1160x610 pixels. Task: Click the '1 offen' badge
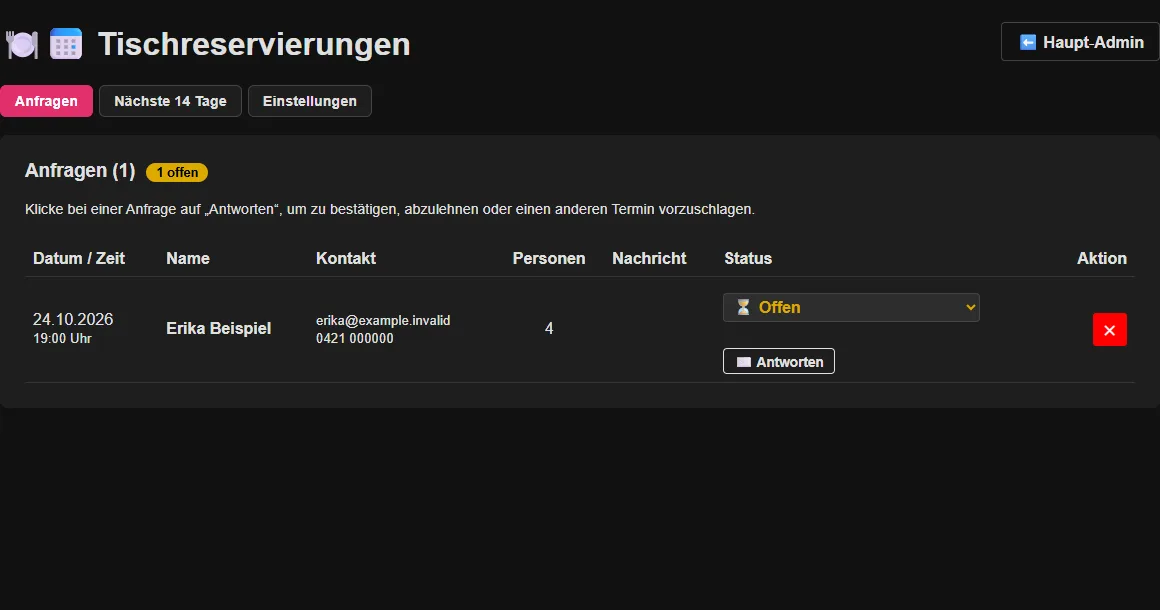(177, 172)
